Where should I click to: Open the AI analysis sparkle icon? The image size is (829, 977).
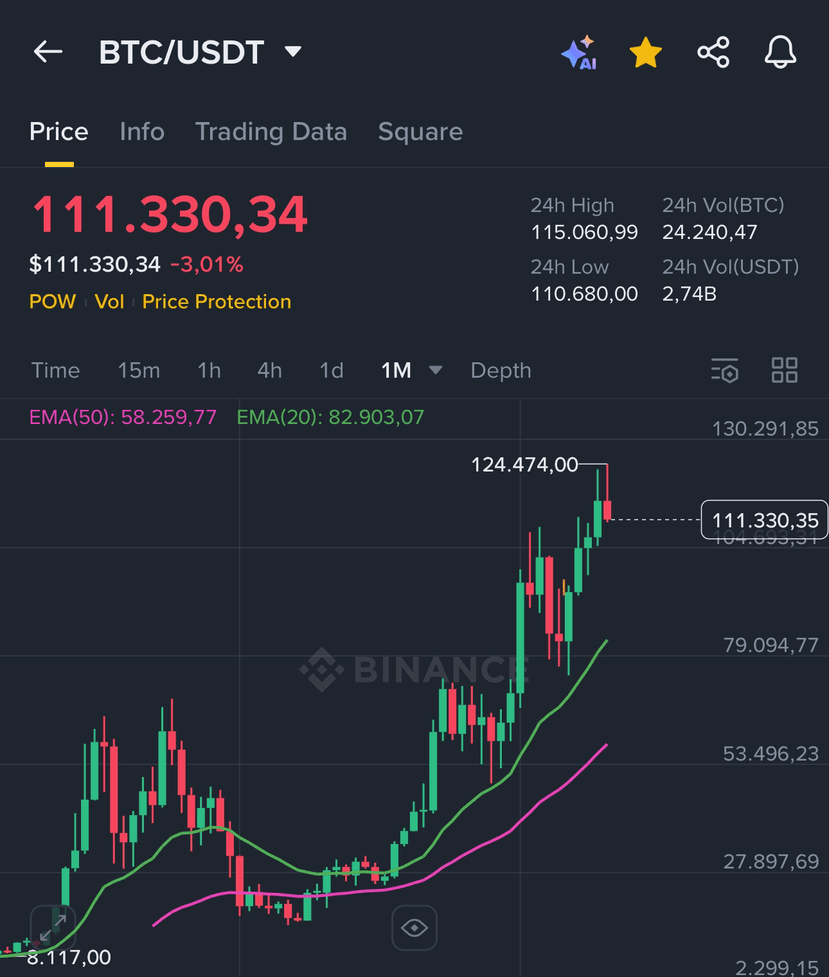pos(579,52)
